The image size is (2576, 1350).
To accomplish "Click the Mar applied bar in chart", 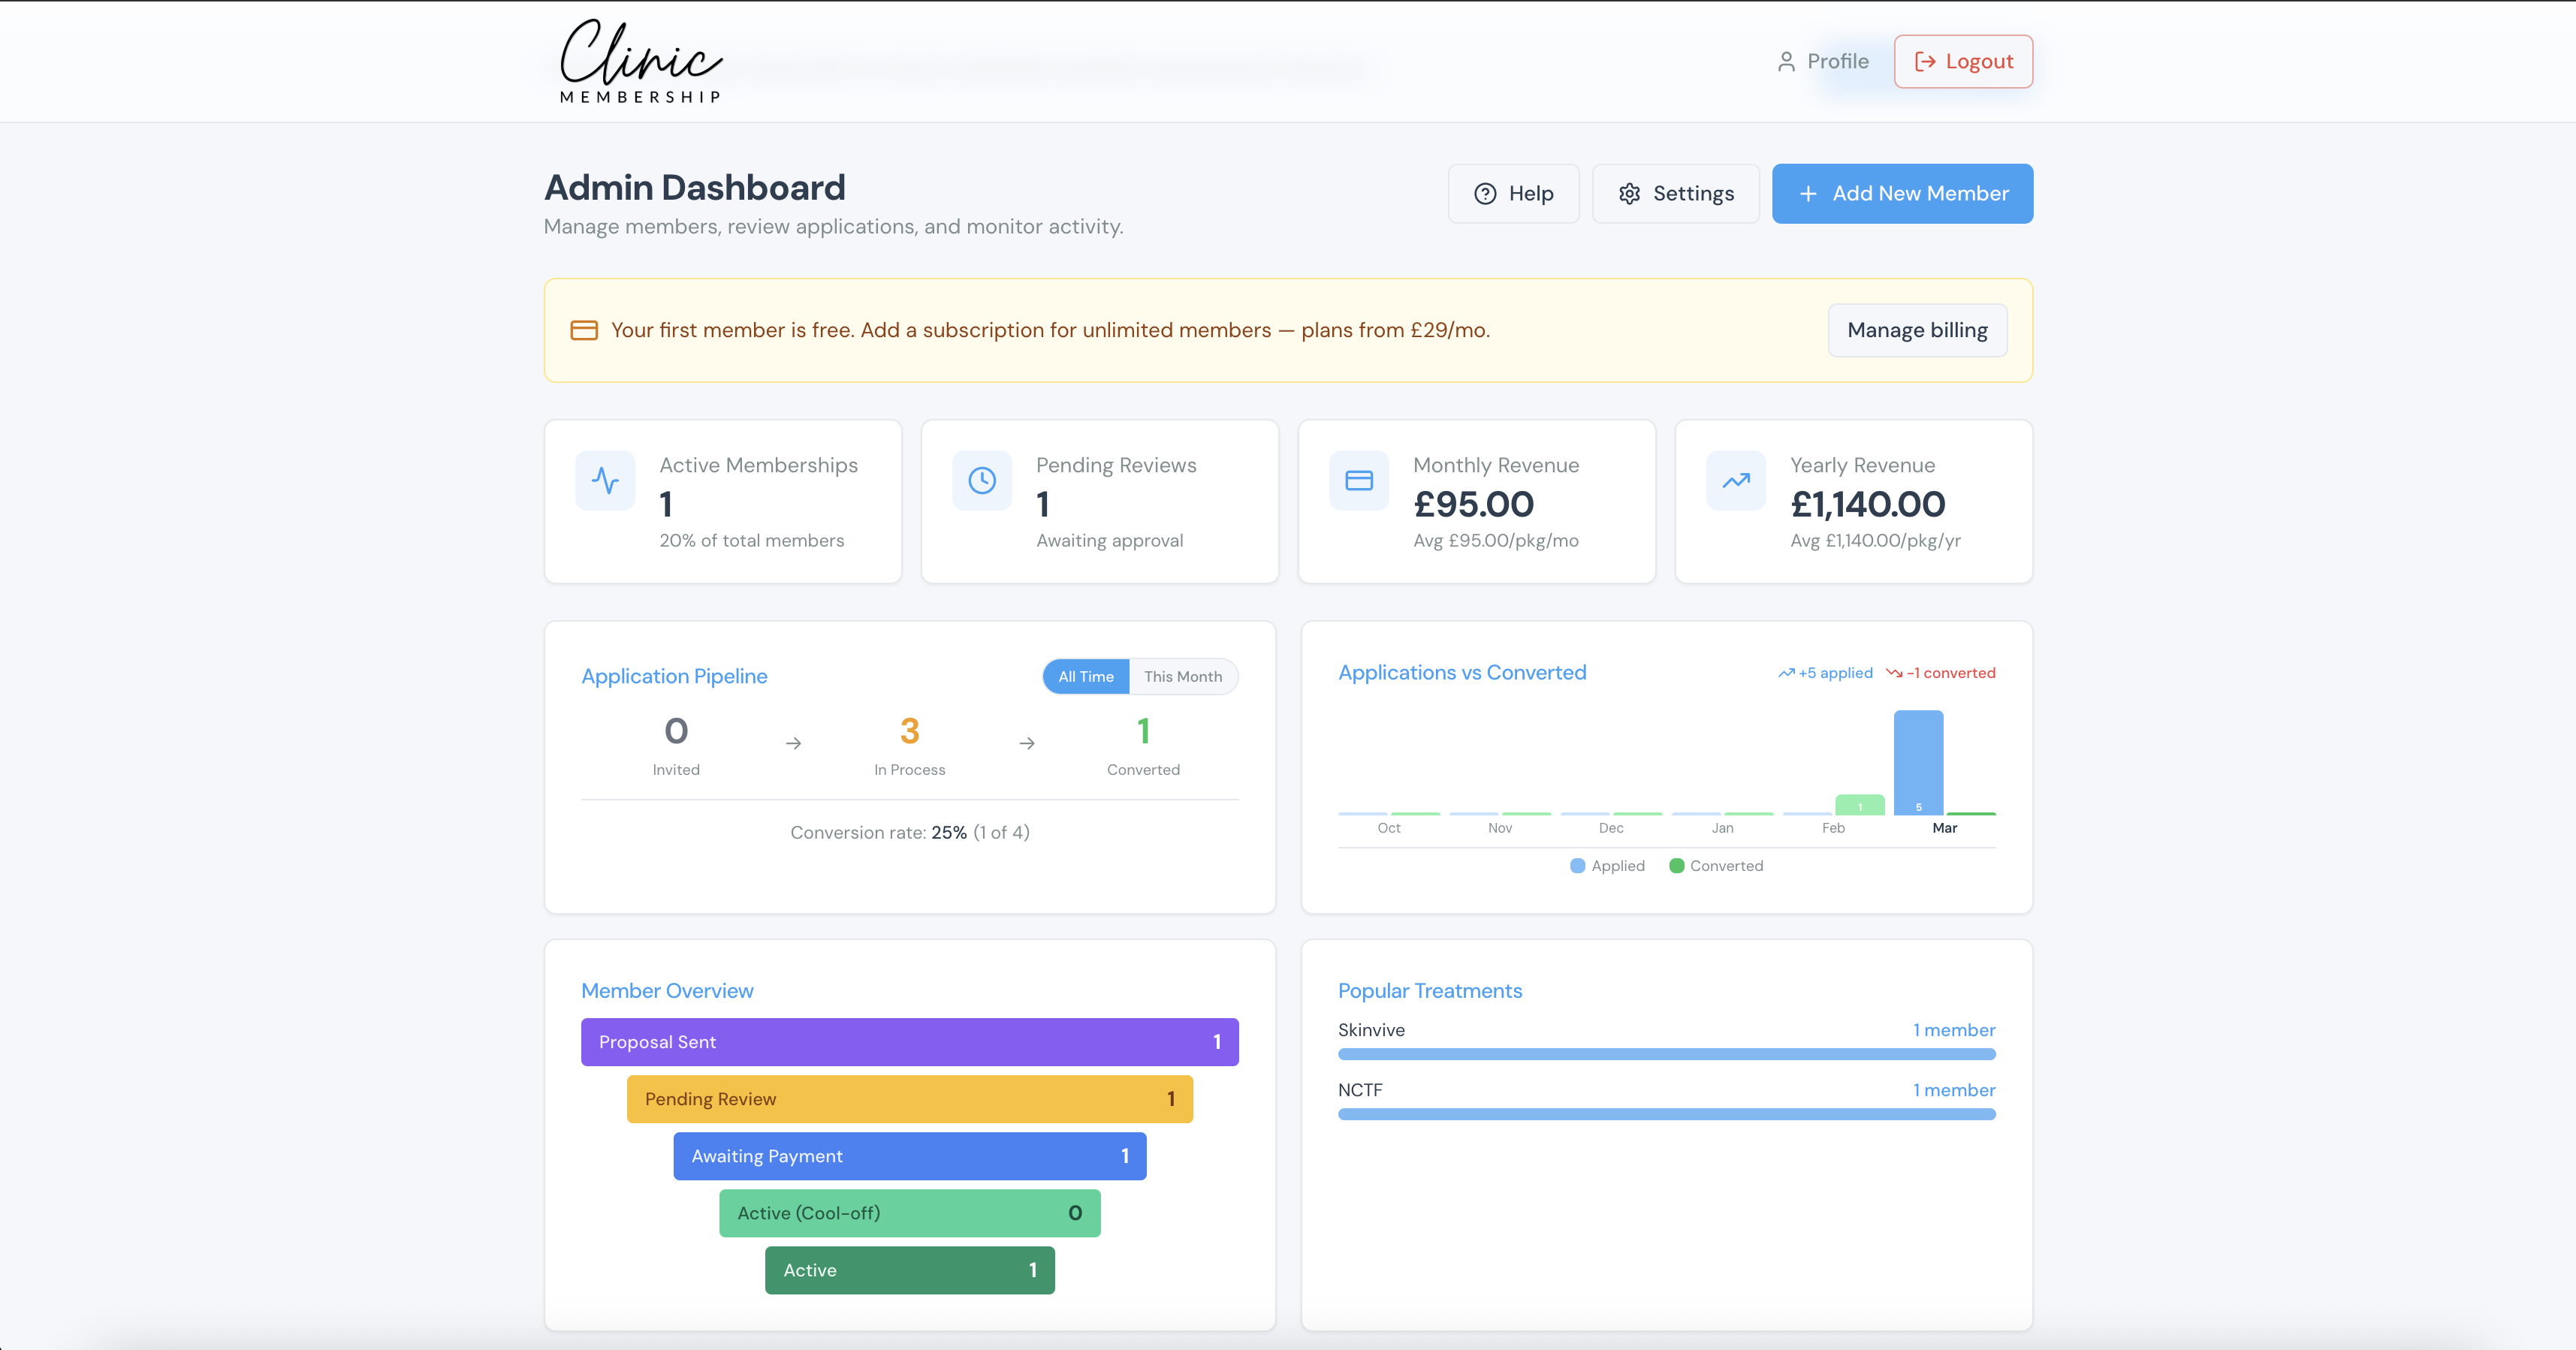I will (1918, 762).
